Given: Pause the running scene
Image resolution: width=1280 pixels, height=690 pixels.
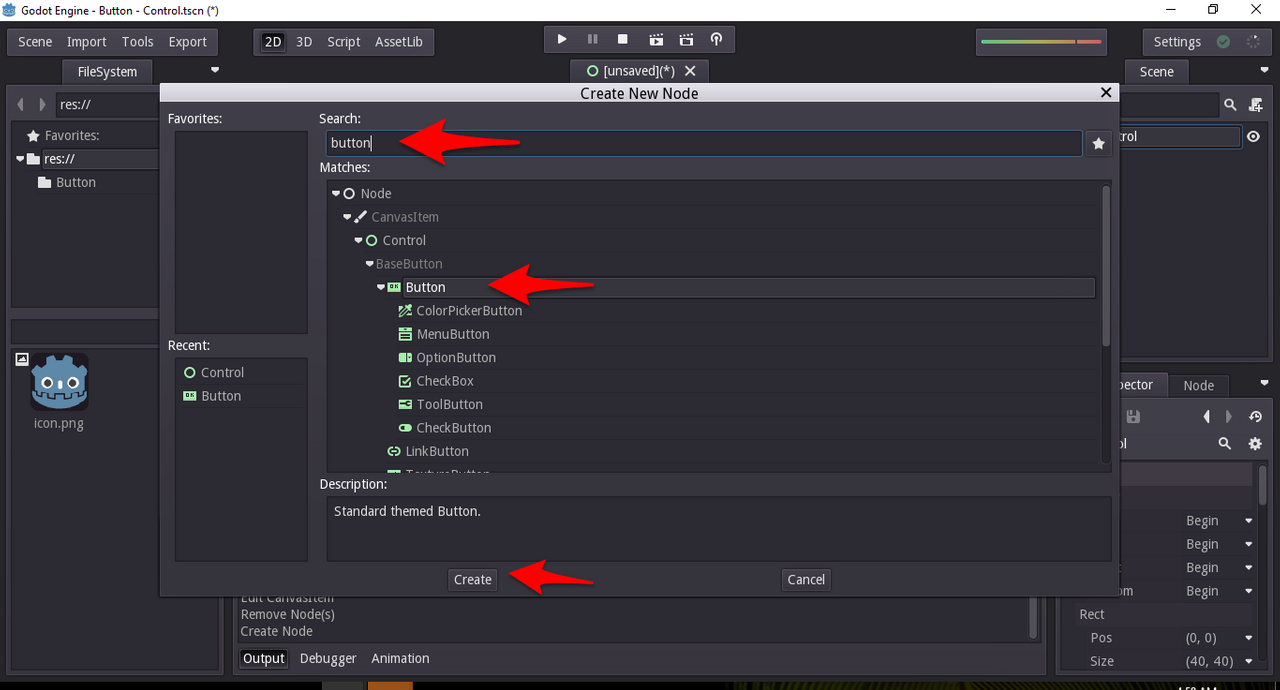Looking at the screenshot, I should point(593,39).
